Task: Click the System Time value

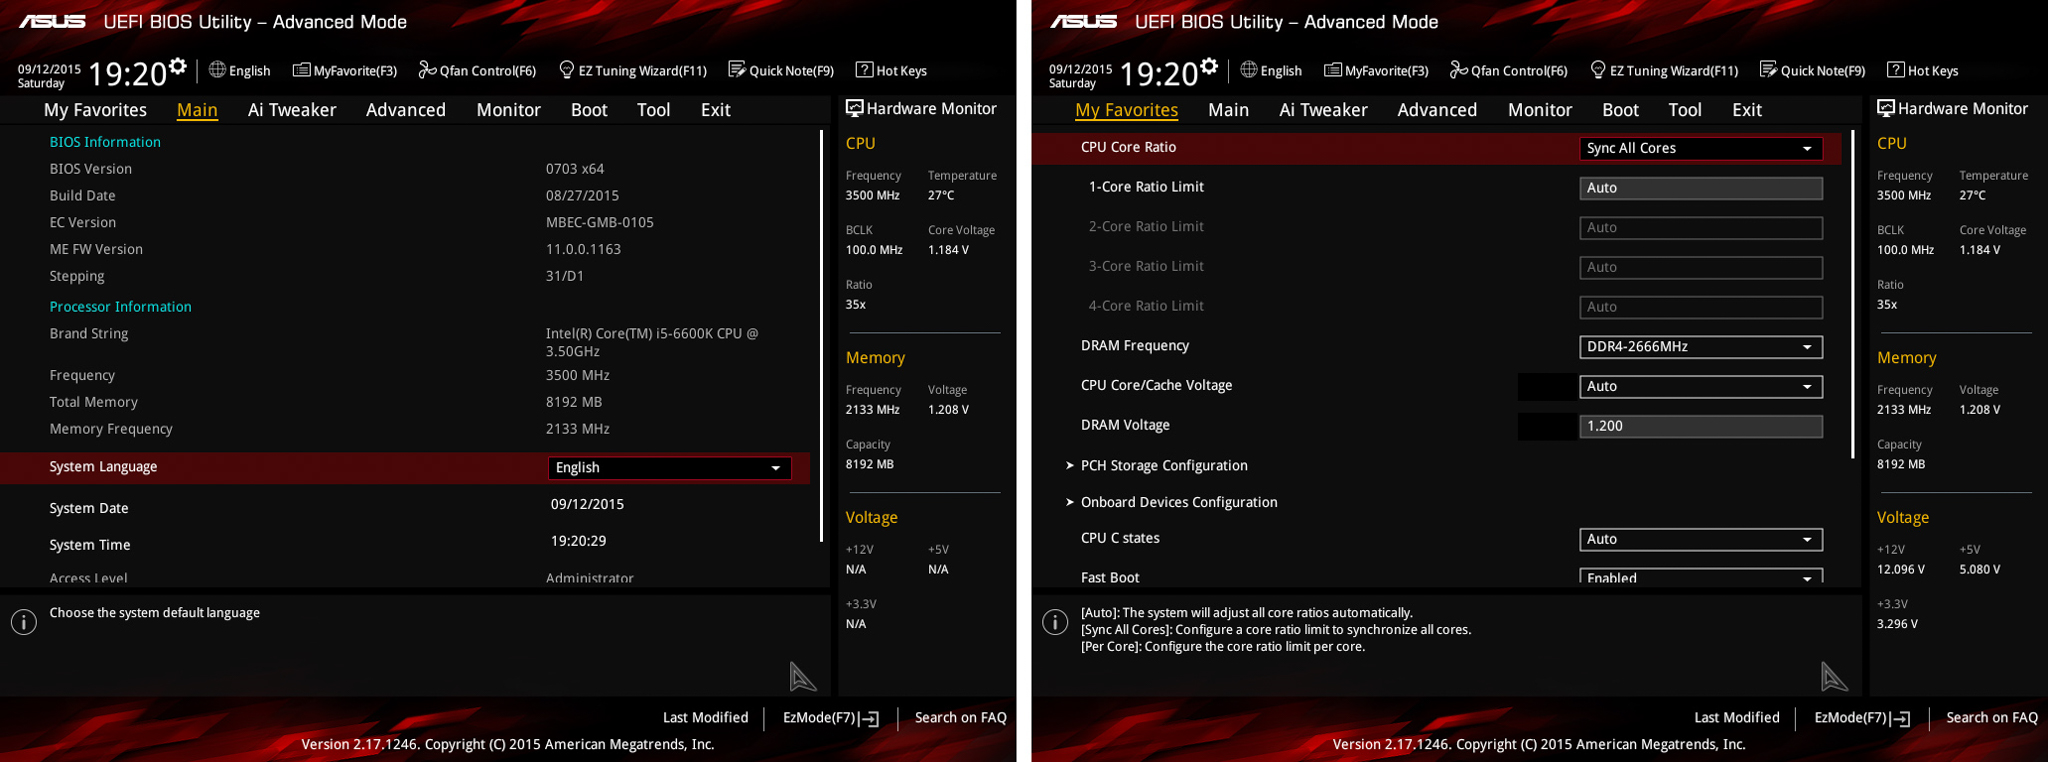Action: tap(578, 541)
